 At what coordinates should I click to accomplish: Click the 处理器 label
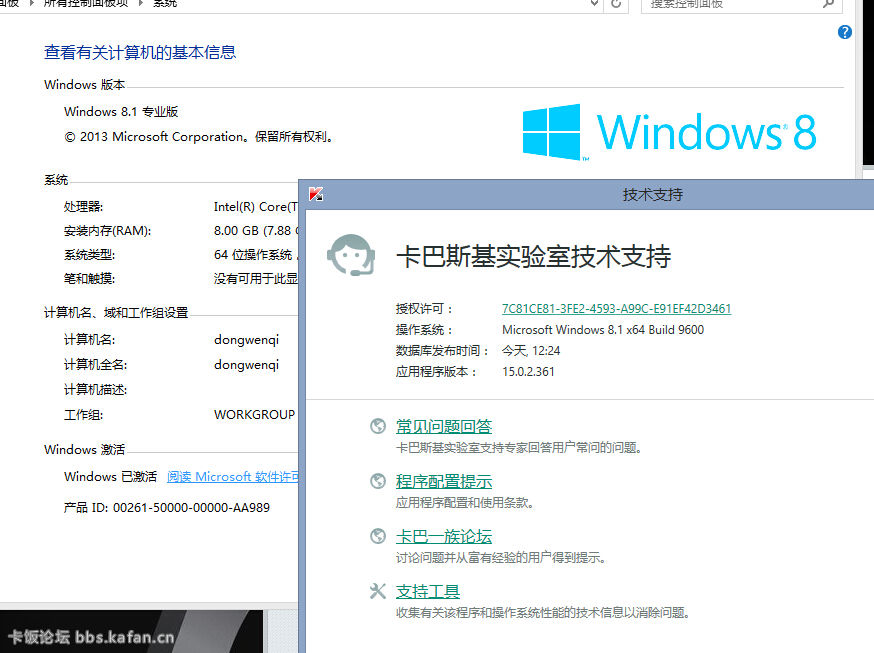84,207
